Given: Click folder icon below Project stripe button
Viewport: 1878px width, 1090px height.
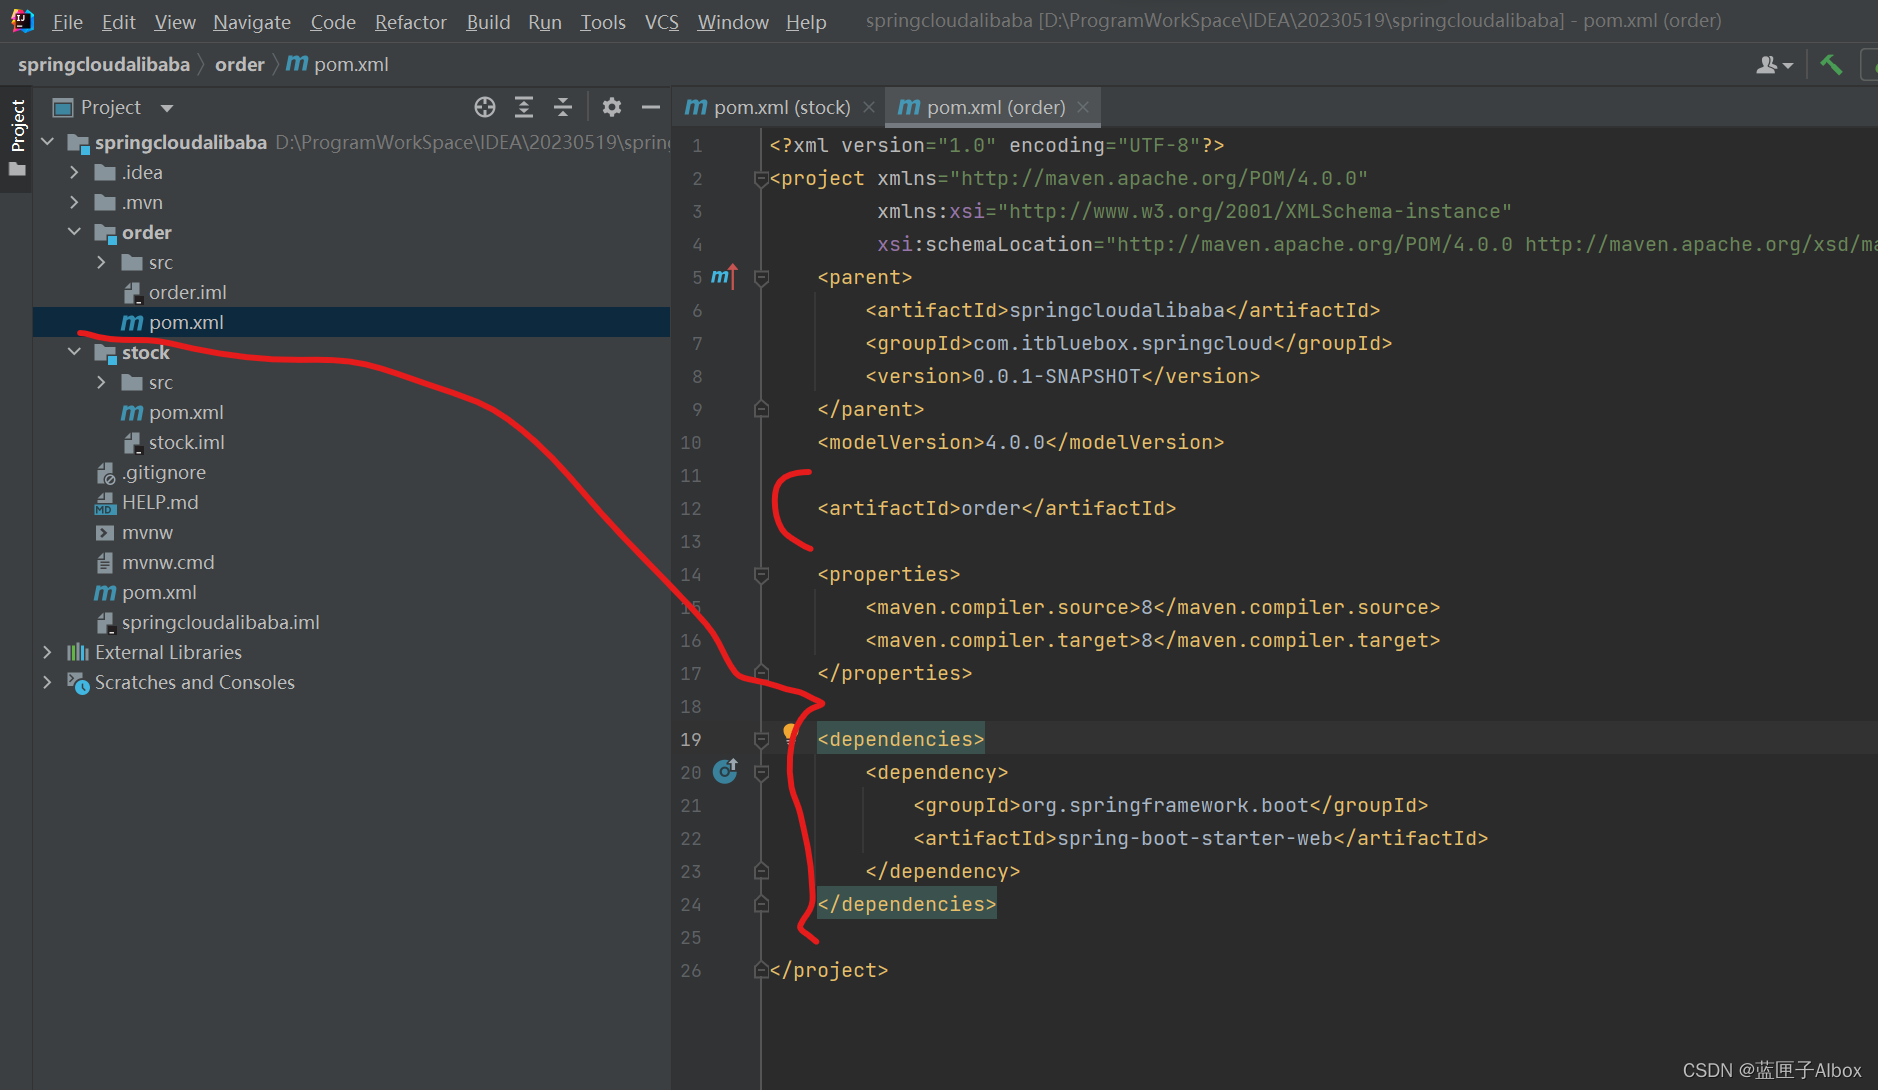Looking at the screenshot, I should click(x=17, y=170).
